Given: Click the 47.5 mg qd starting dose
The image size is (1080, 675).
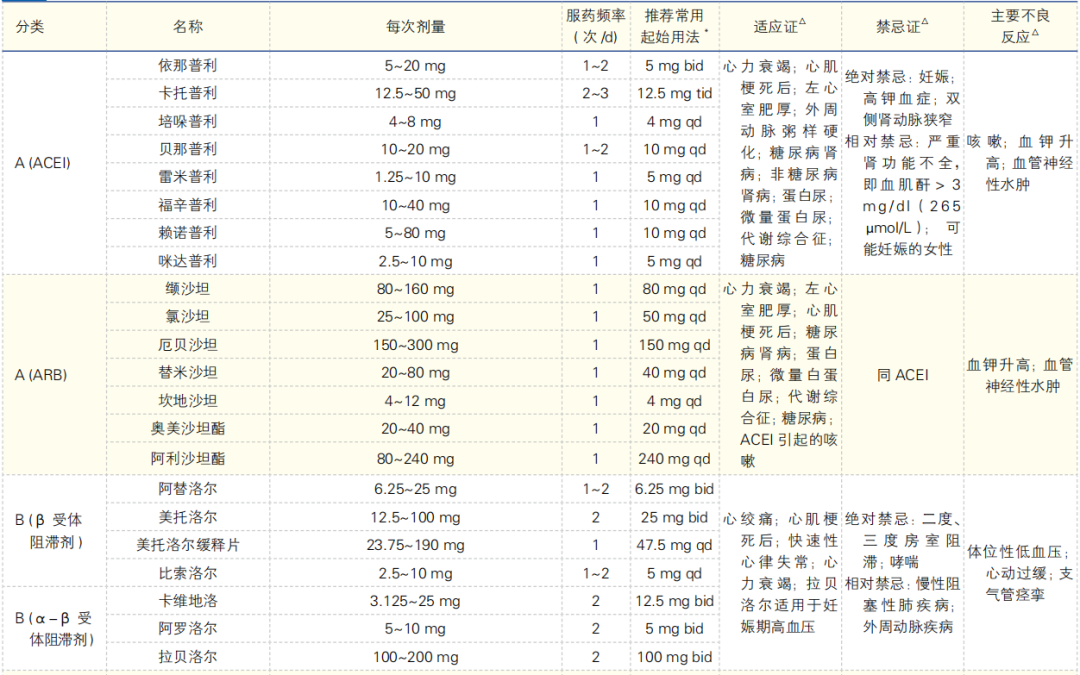Looking at the screenshot, I should 674,545.
